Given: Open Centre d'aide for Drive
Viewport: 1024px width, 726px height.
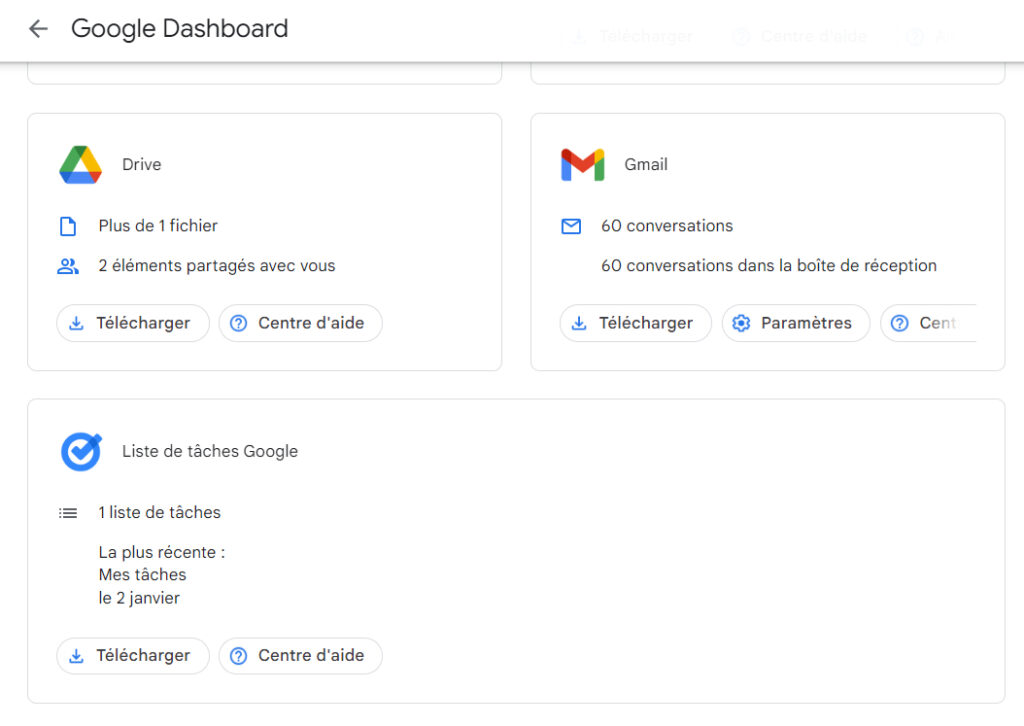Looking at the screenshot, I should click(x=300, y=323).
